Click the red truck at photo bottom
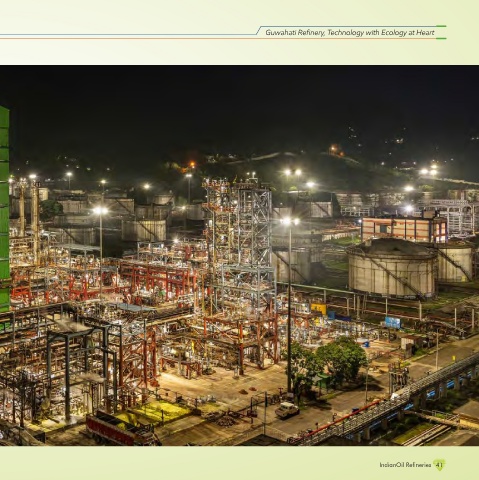This screenshot has width=479, height=480. (122, 429)
